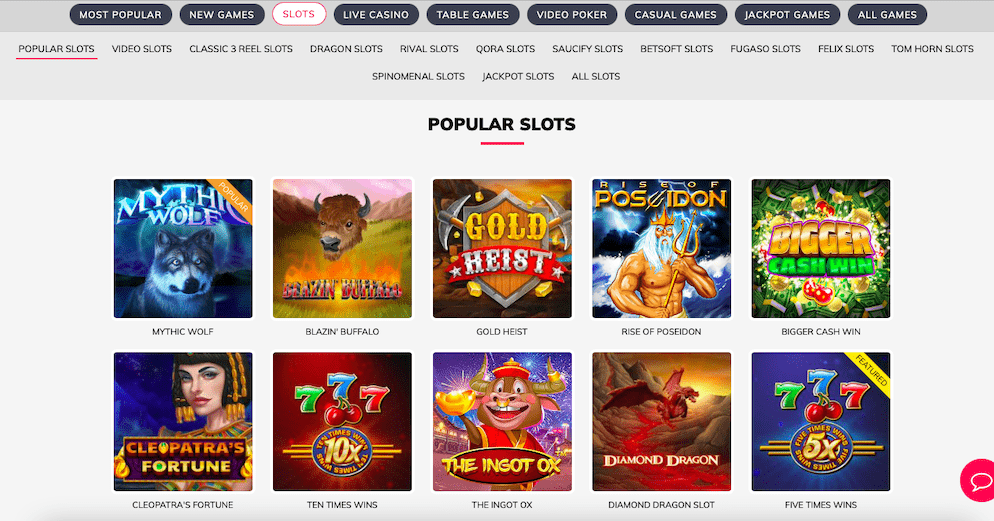
Task: Click the Five Times Wins title link
Action: [821, 505]
